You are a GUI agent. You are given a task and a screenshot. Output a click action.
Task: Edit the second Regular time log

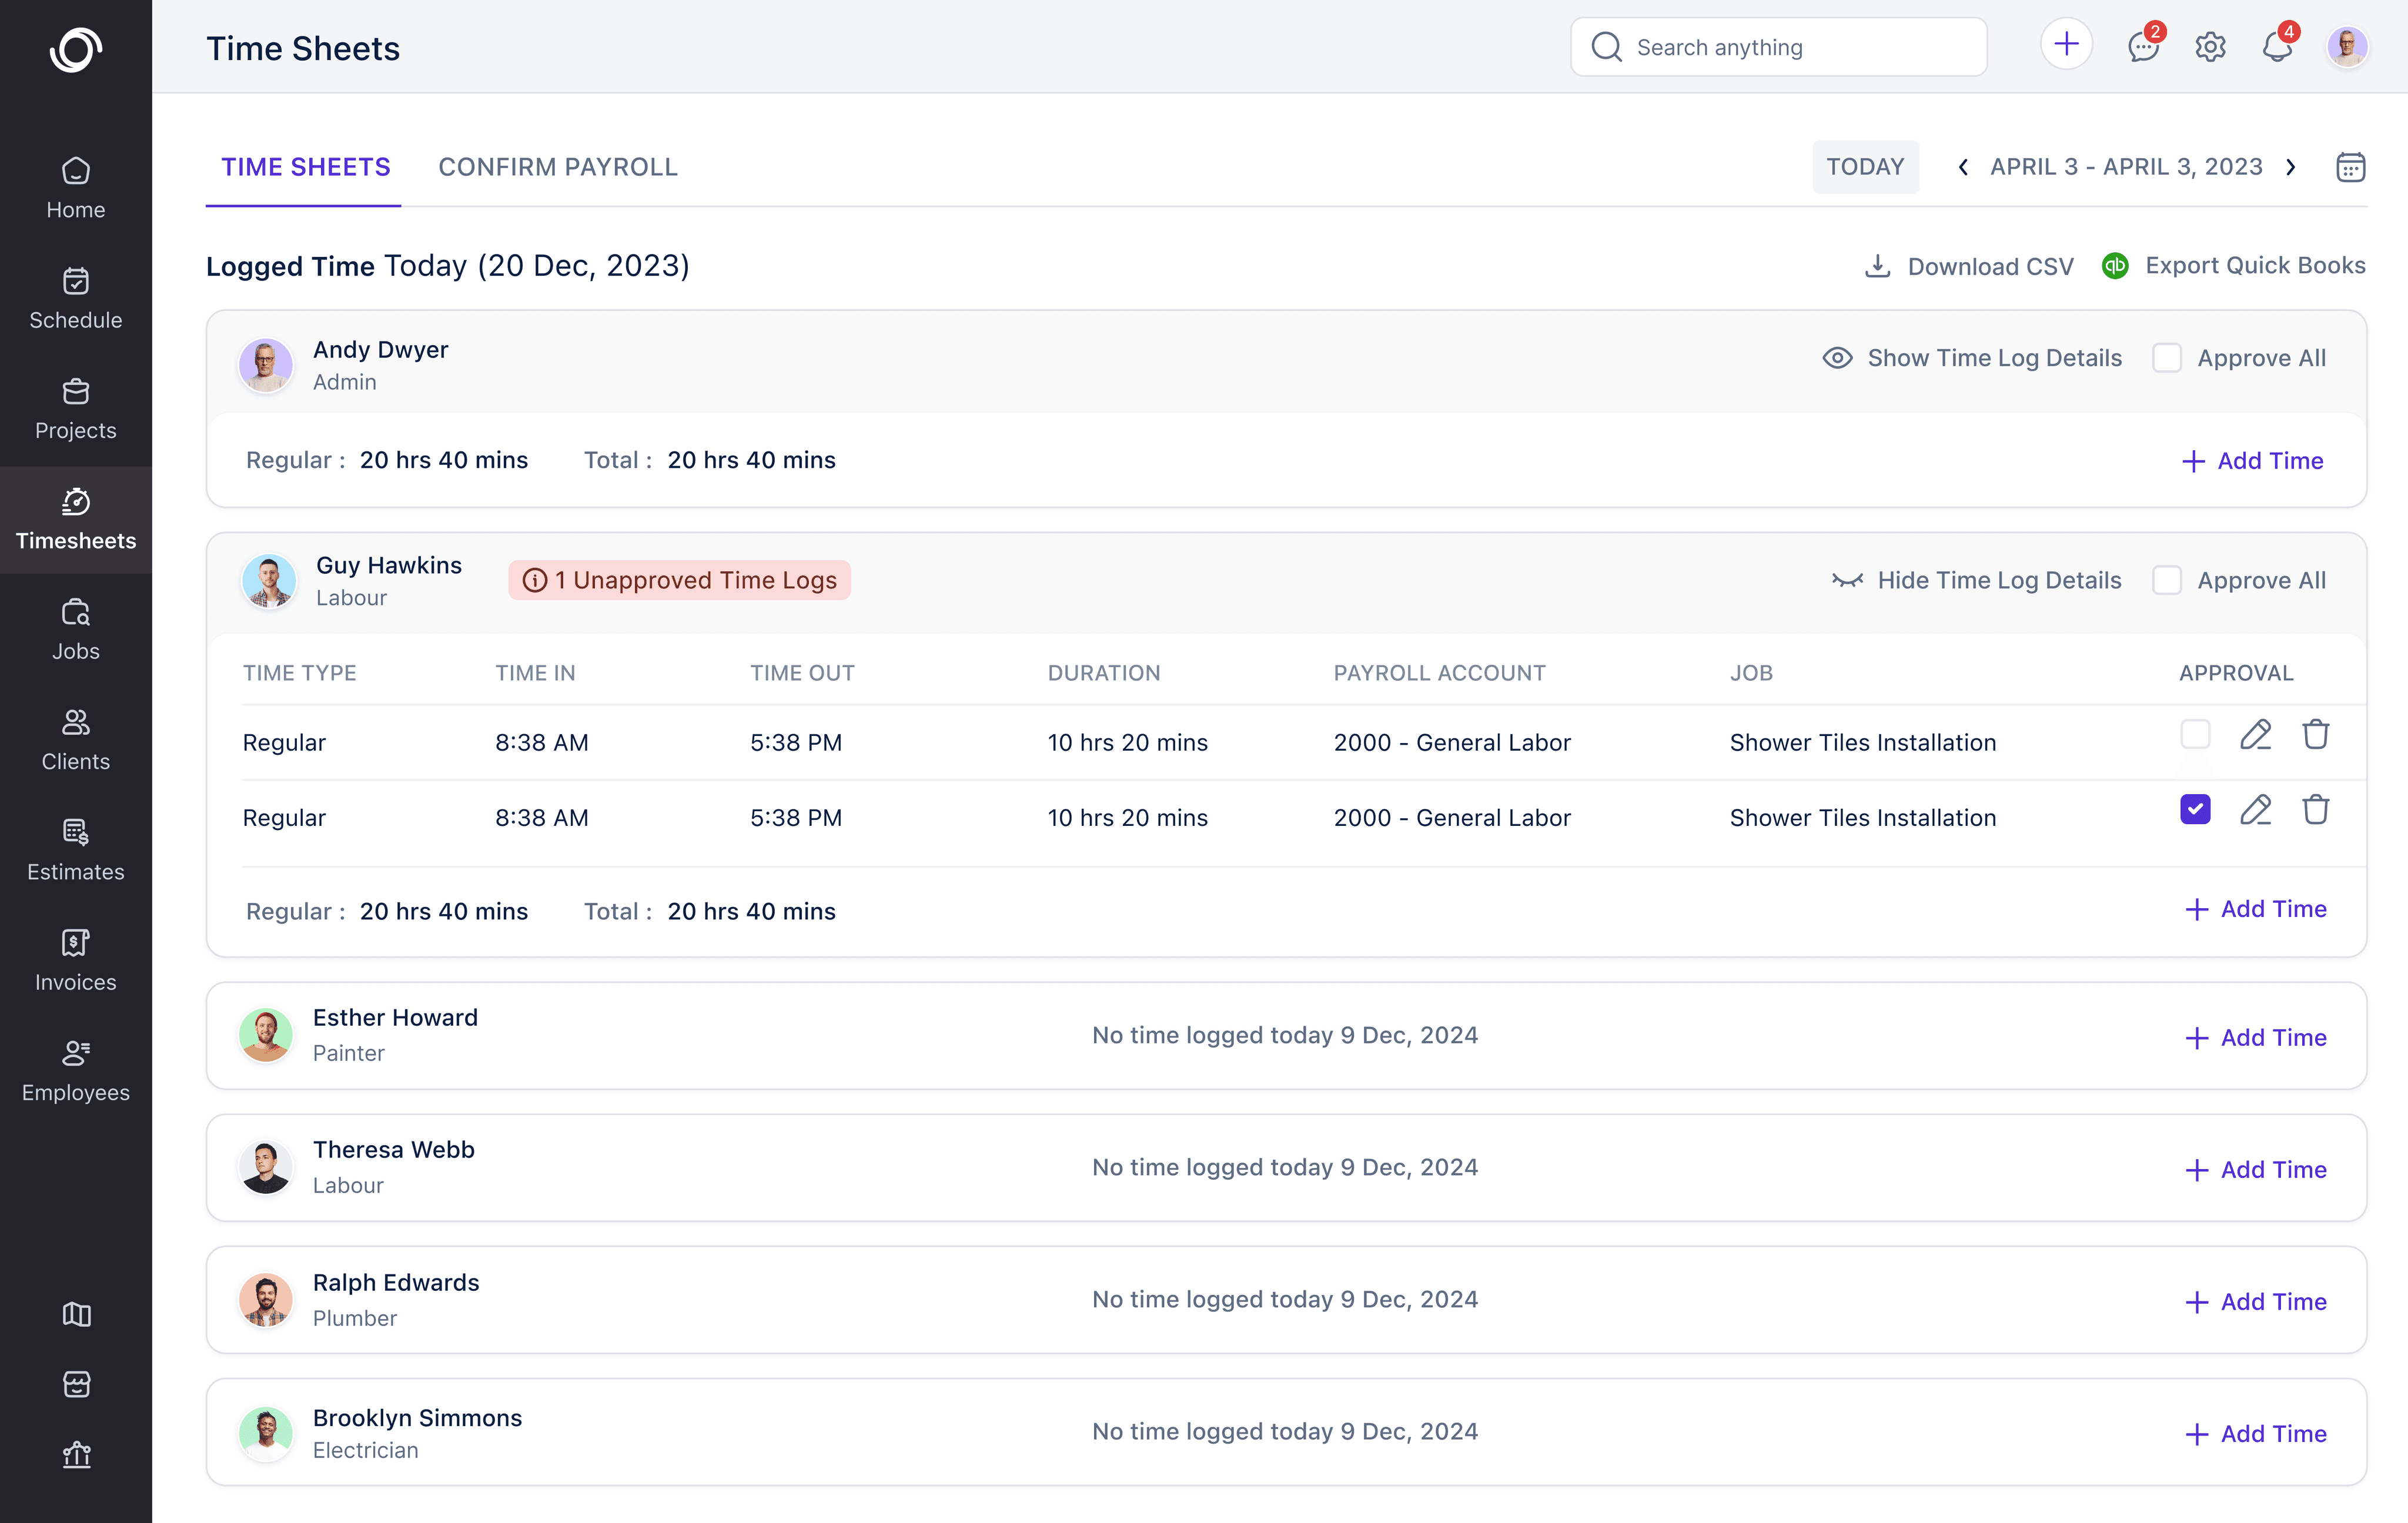point(2255,810)
